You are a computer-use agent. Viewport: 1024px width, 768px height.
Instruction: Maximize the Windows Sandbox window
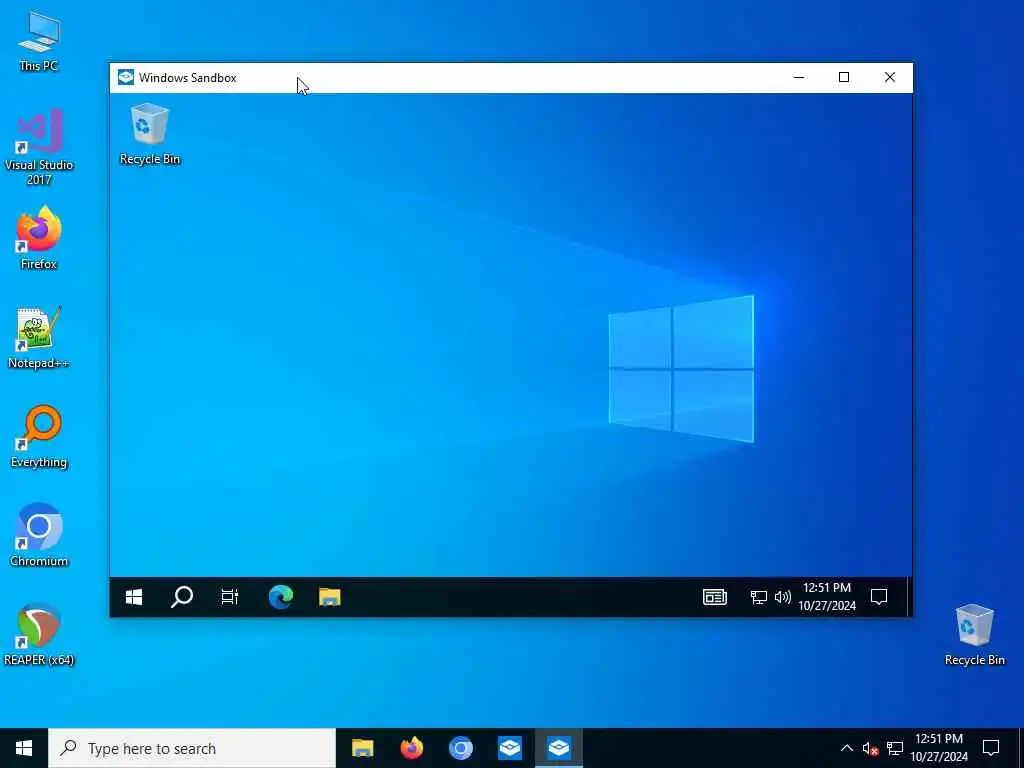tap(844, 77)
